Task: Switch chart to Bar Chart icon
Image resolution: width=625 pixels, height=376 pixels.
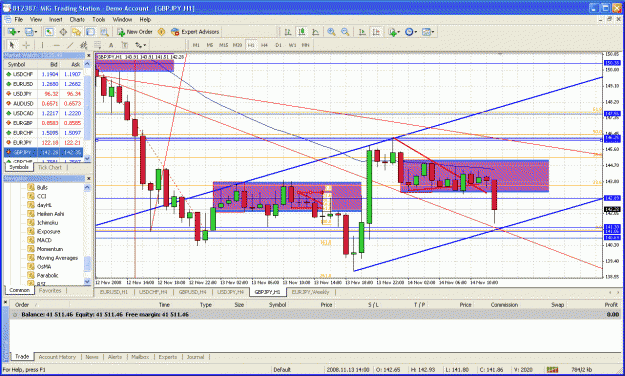Action: 288,31
